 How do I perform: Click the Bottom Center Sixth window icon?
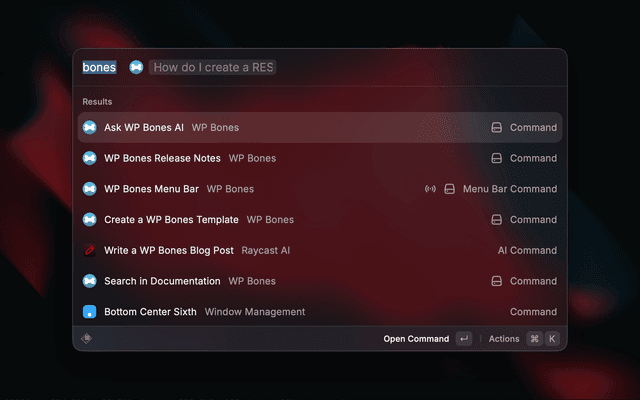click(x=89, y=312)
